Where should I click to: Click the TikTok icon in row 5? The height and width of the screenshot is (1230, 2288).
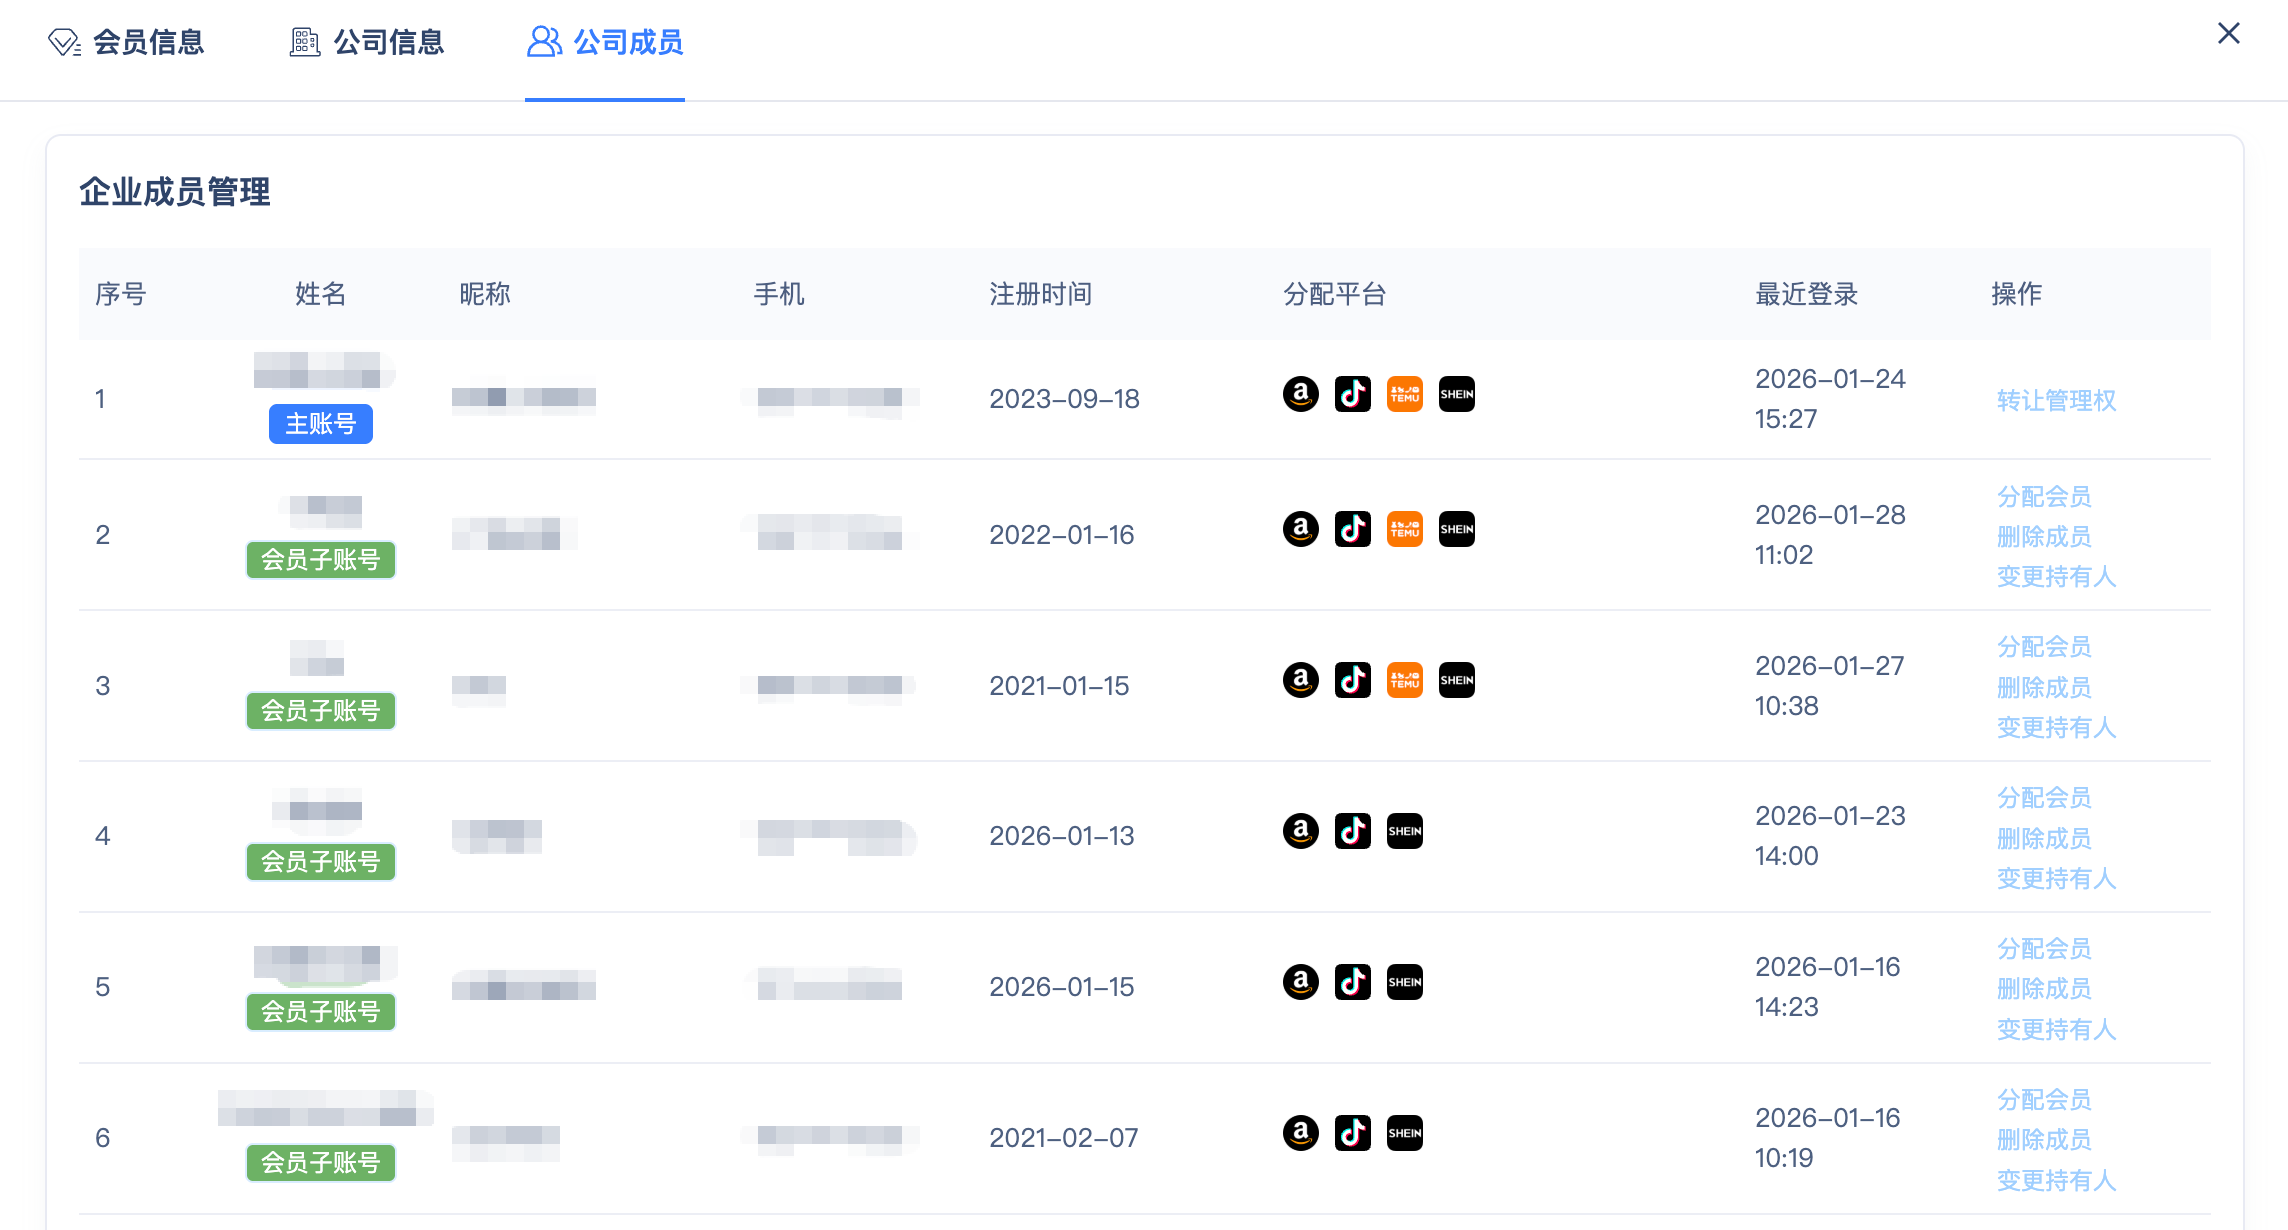click(1352, 982)
